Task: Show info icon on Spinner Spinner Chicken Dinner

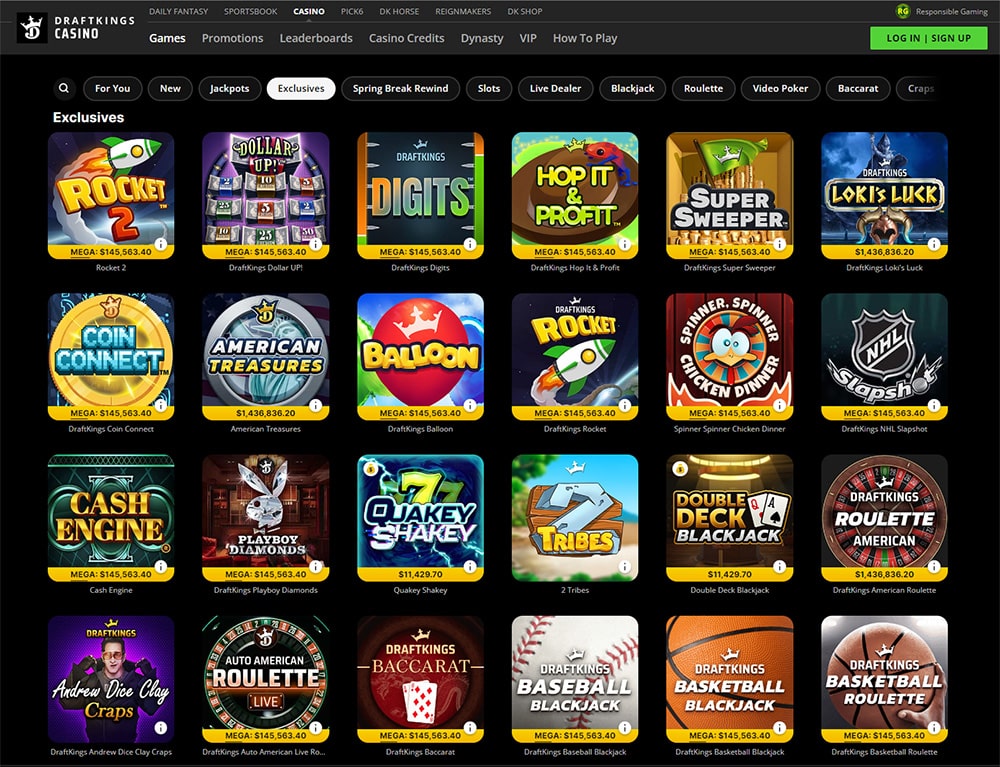Action: (779, 405)
